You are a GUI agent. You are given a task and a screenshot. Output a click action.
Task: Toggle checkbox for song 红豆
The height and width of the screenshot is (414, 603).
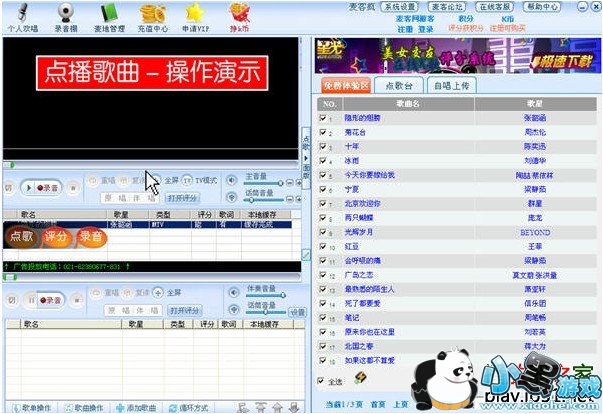(x=323, y=246)
